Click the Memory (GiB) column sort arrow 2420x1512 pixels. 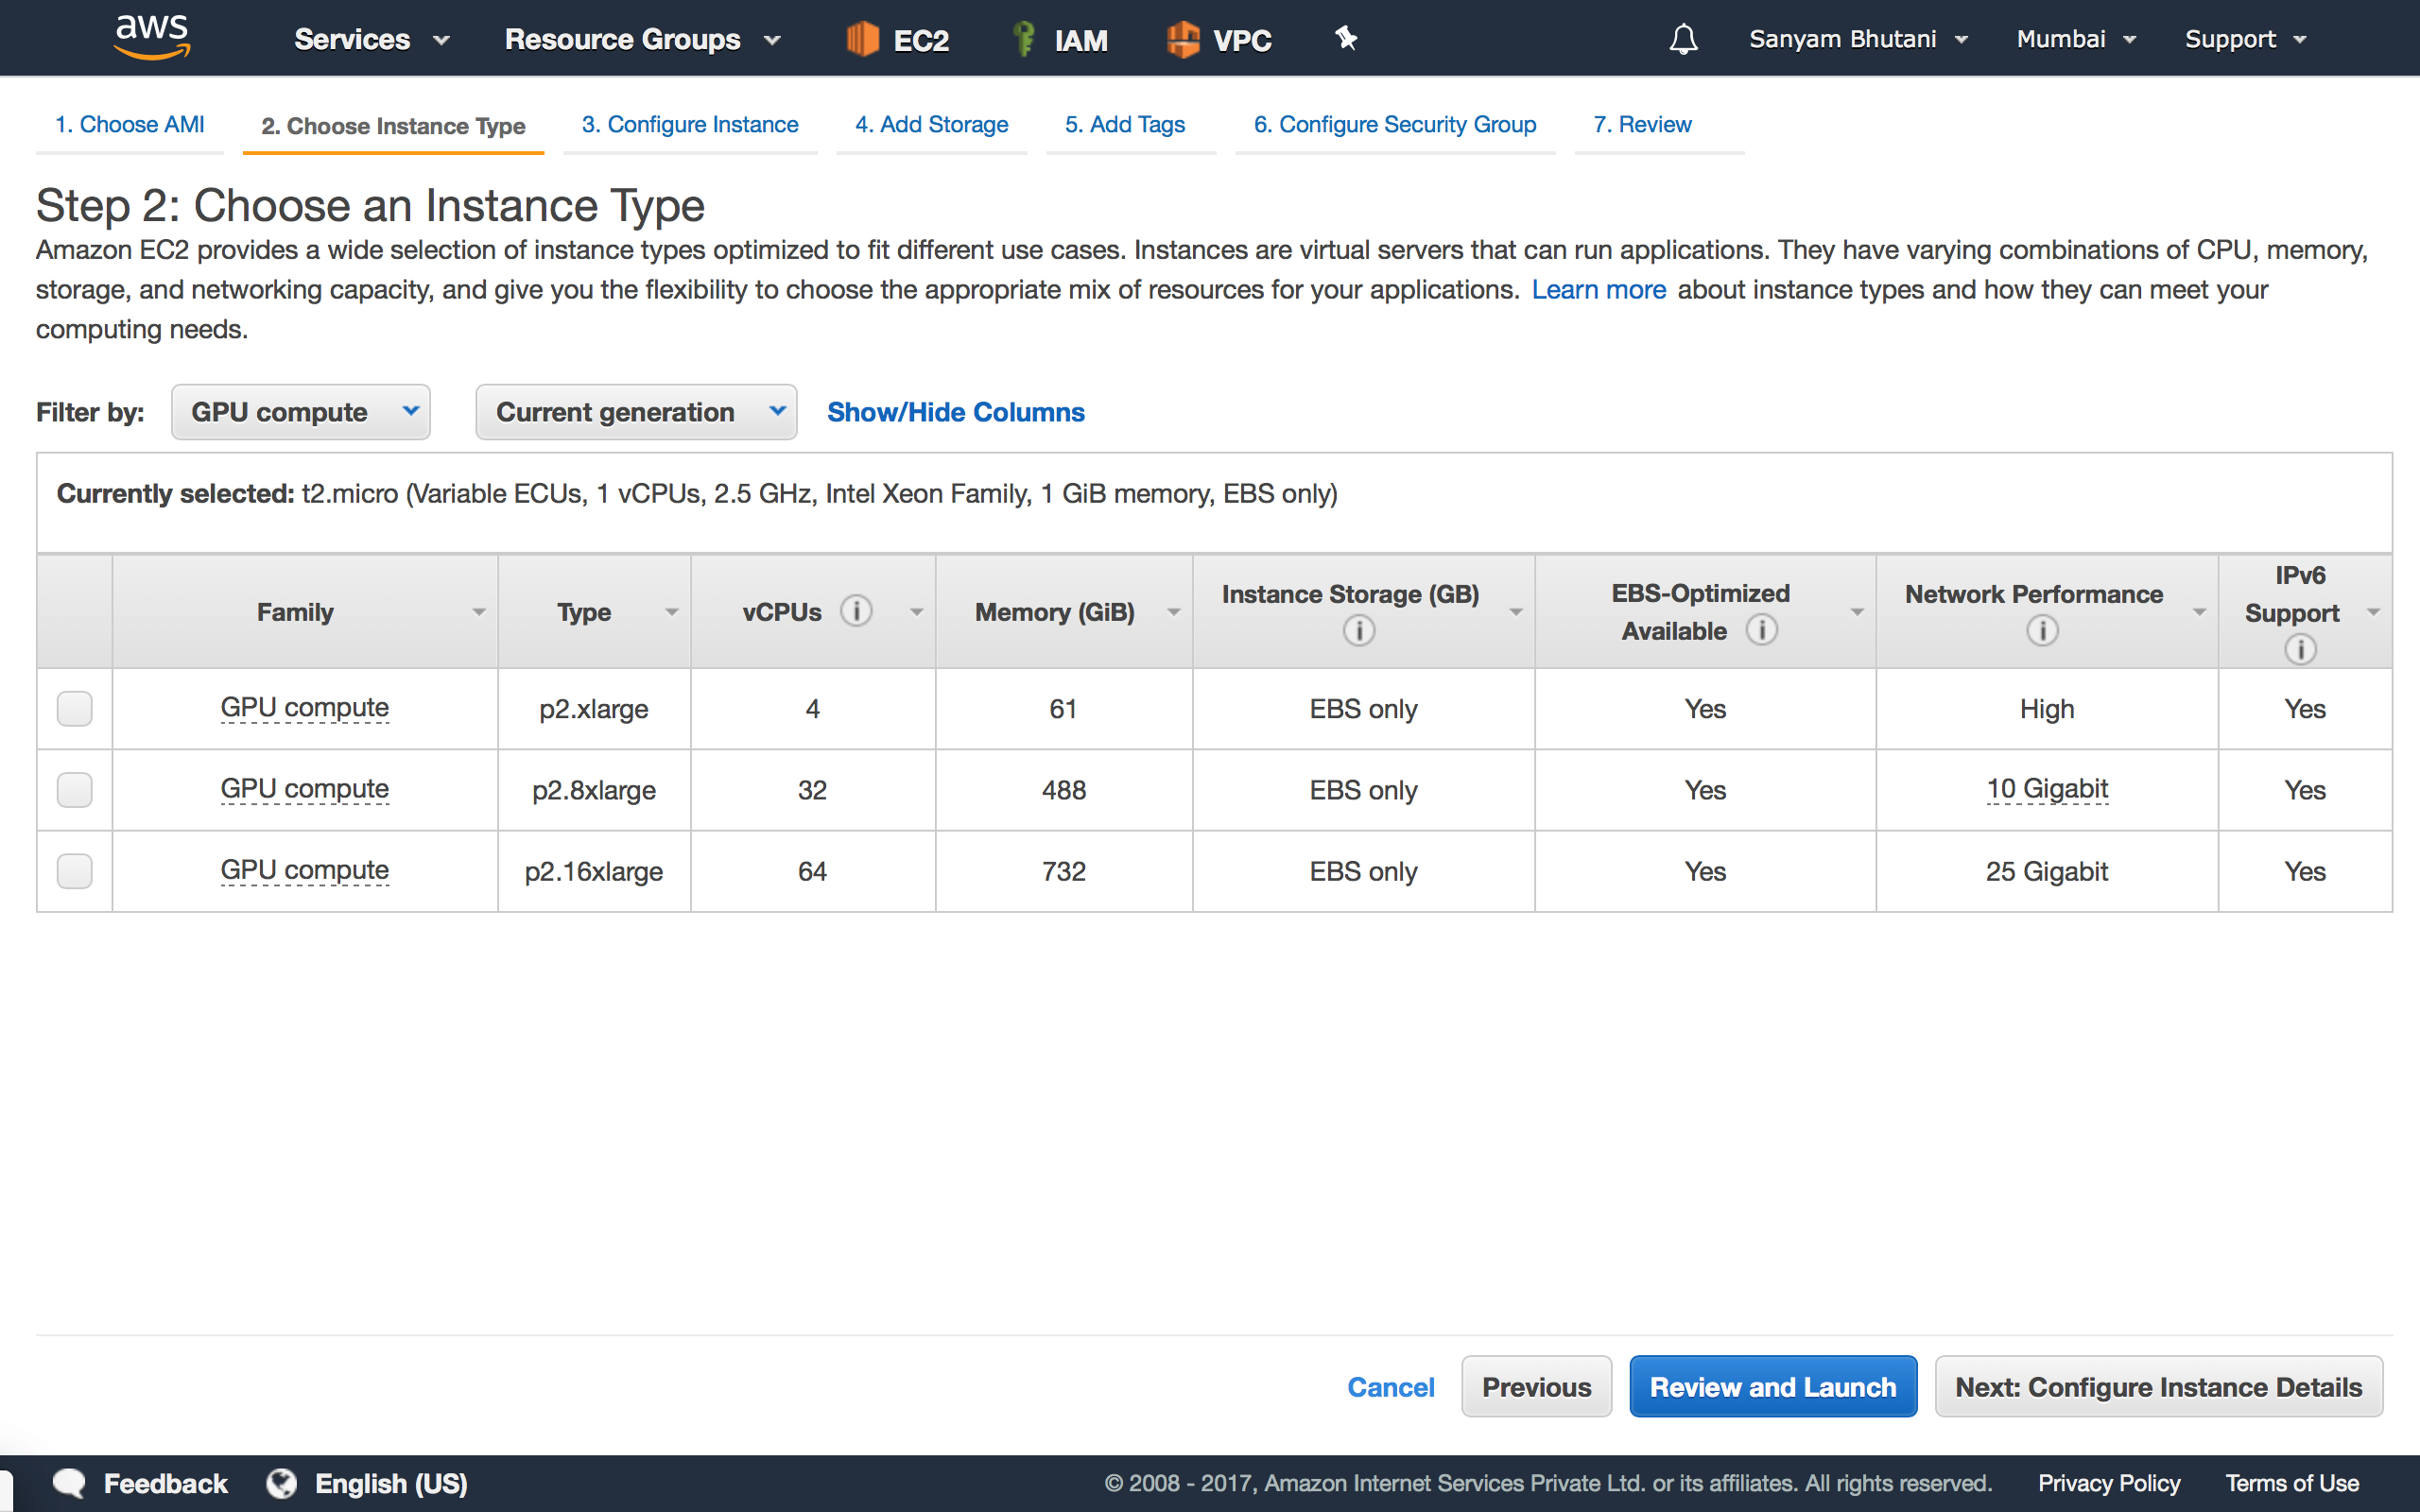(x=1174, y=612)
